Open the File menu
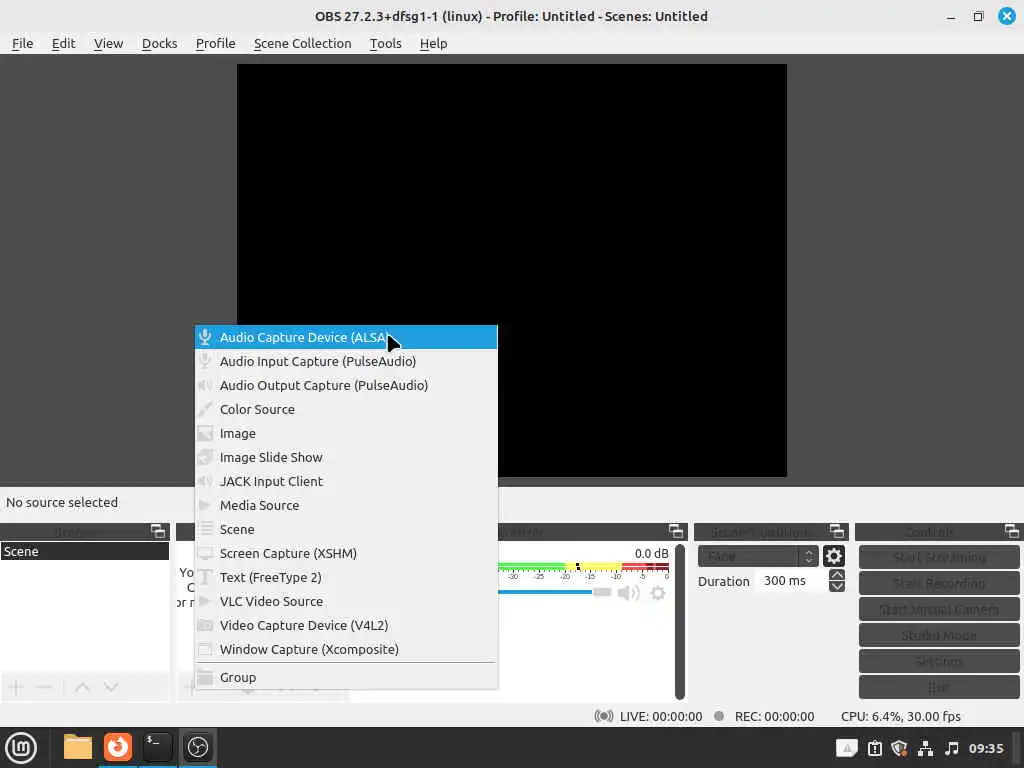1024x768 pixels. [x=22, y=43]
